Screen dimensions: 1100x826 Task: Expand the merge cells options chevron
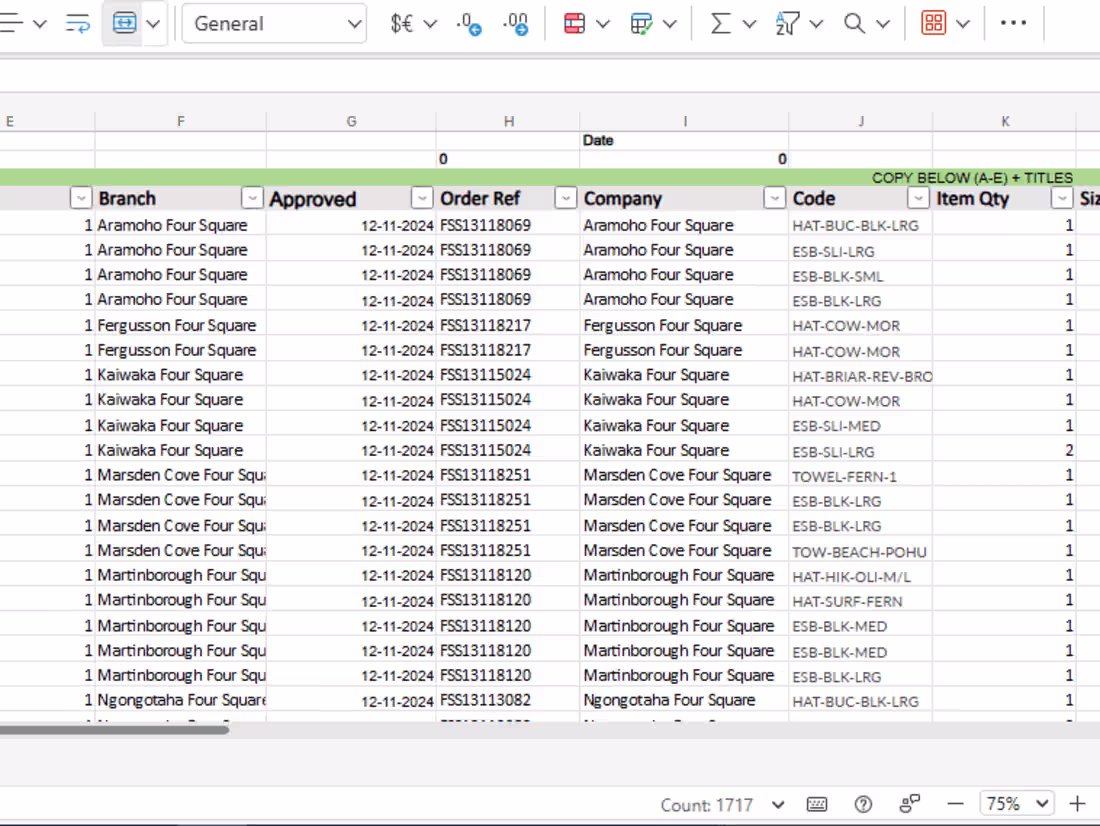click(152, 23)
